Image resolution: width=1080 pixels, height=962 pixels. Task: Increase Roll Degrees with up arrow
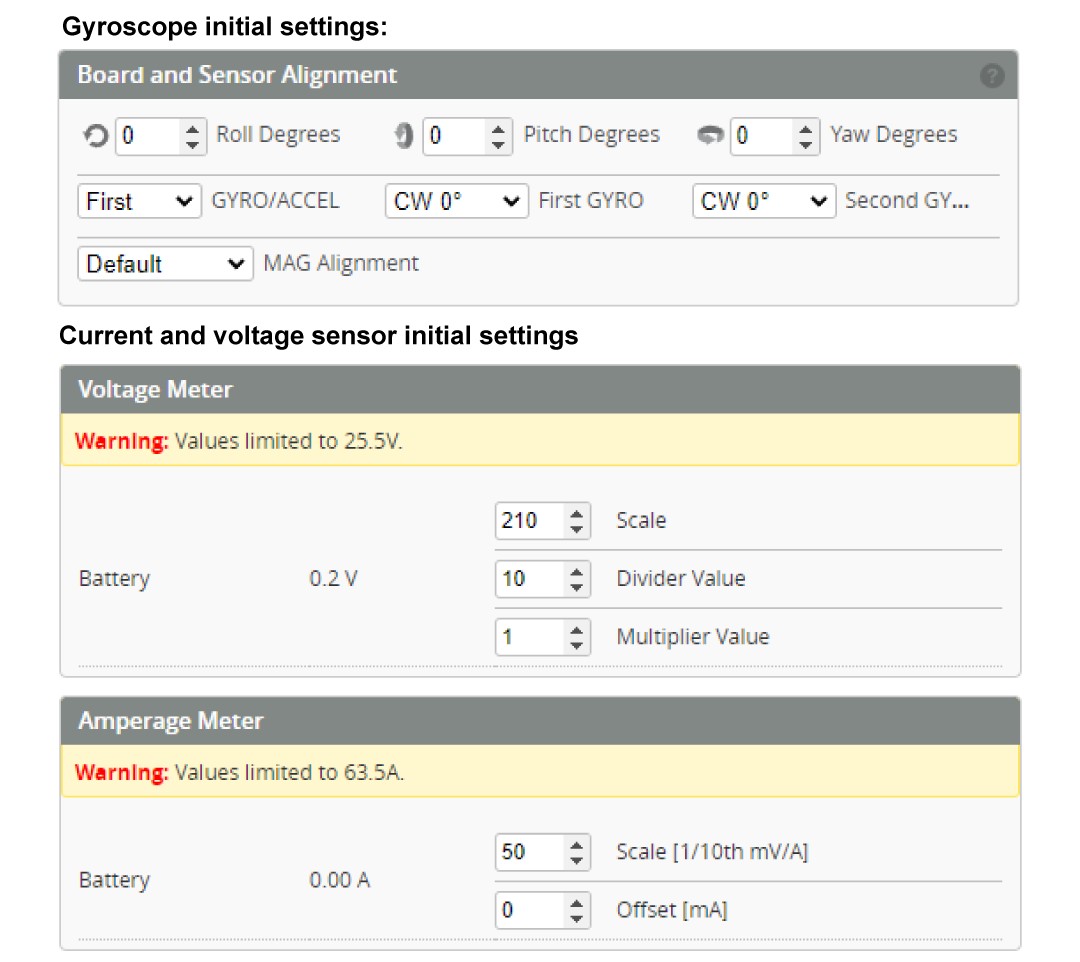[x=192, y=127]
